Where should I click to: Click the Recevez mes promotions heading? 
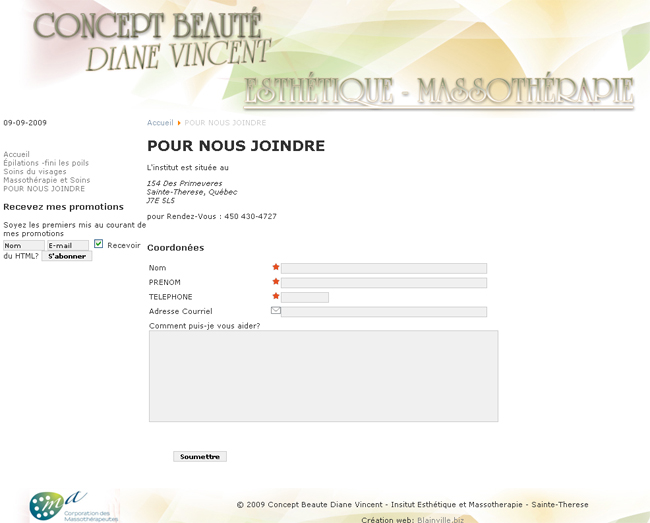63,207
